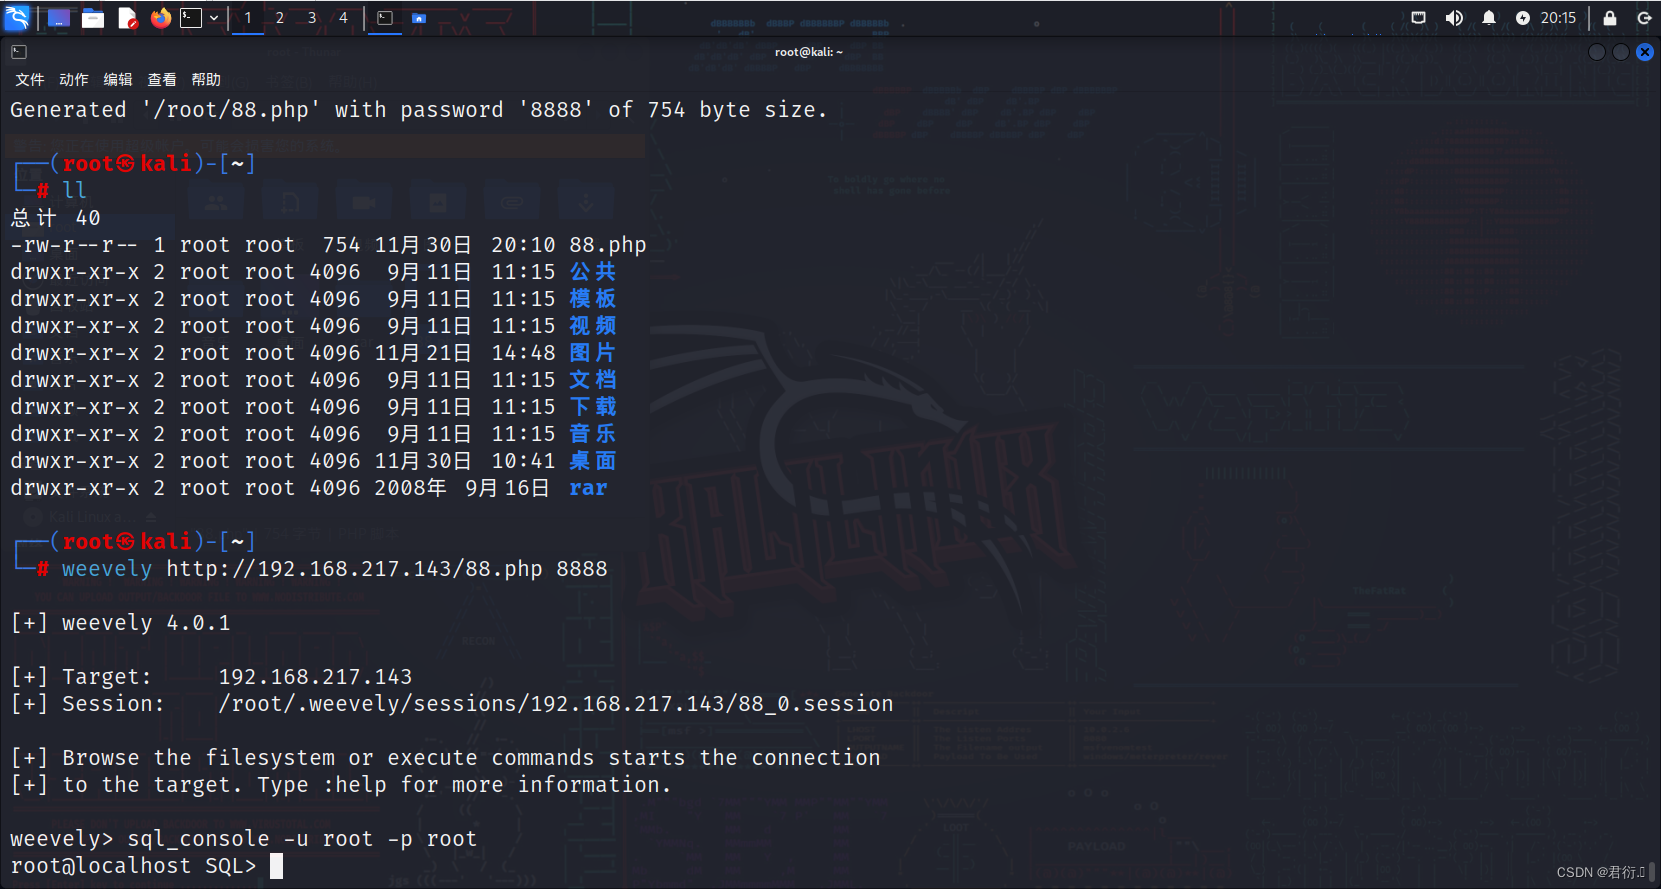Select the Thunar file manager taskbar button

coord(419,18)
